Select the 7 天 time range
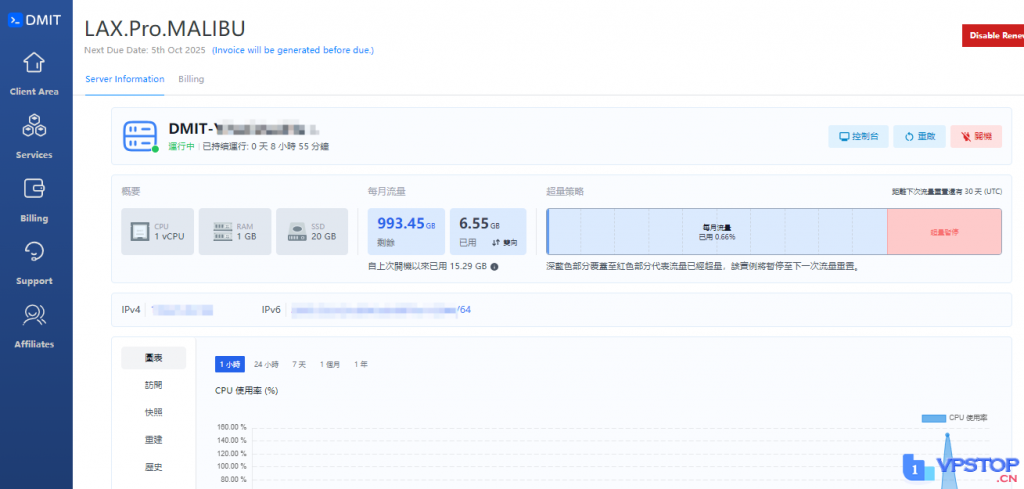1024x489 pixels. 299,365
